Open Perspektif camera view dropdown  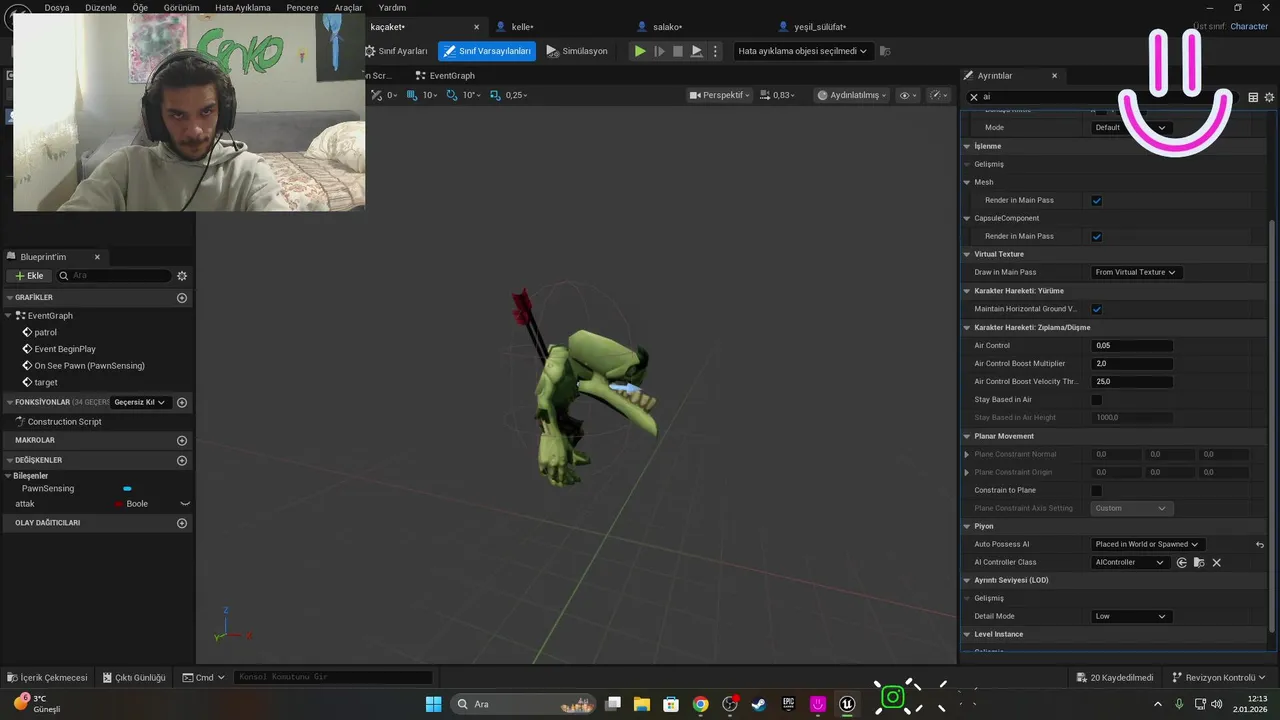(720, 95)
